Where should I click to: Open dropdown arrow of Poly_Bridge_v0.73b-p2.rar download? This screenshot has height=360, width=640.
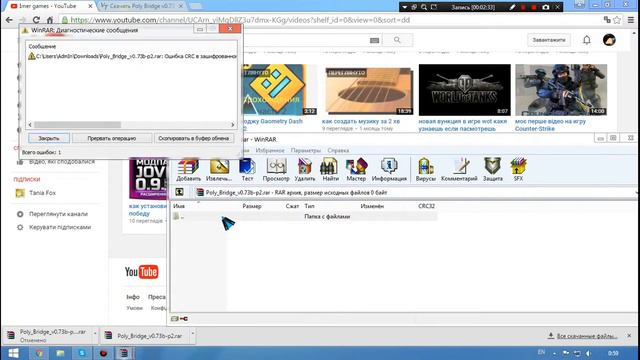point(193,333)
